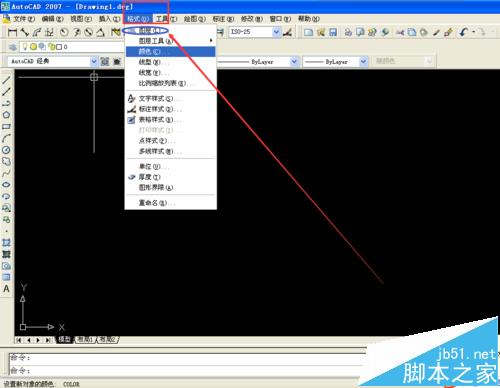Click the Aligned dimension icon

[x=25, y=32]
